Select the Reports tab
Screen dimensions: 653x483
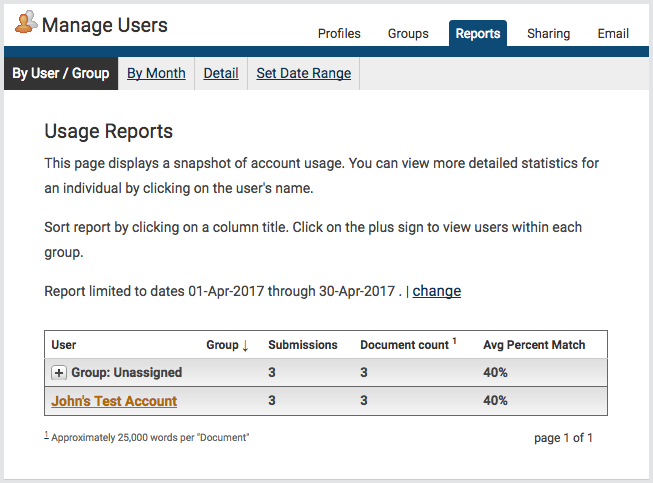coord(478,33)
